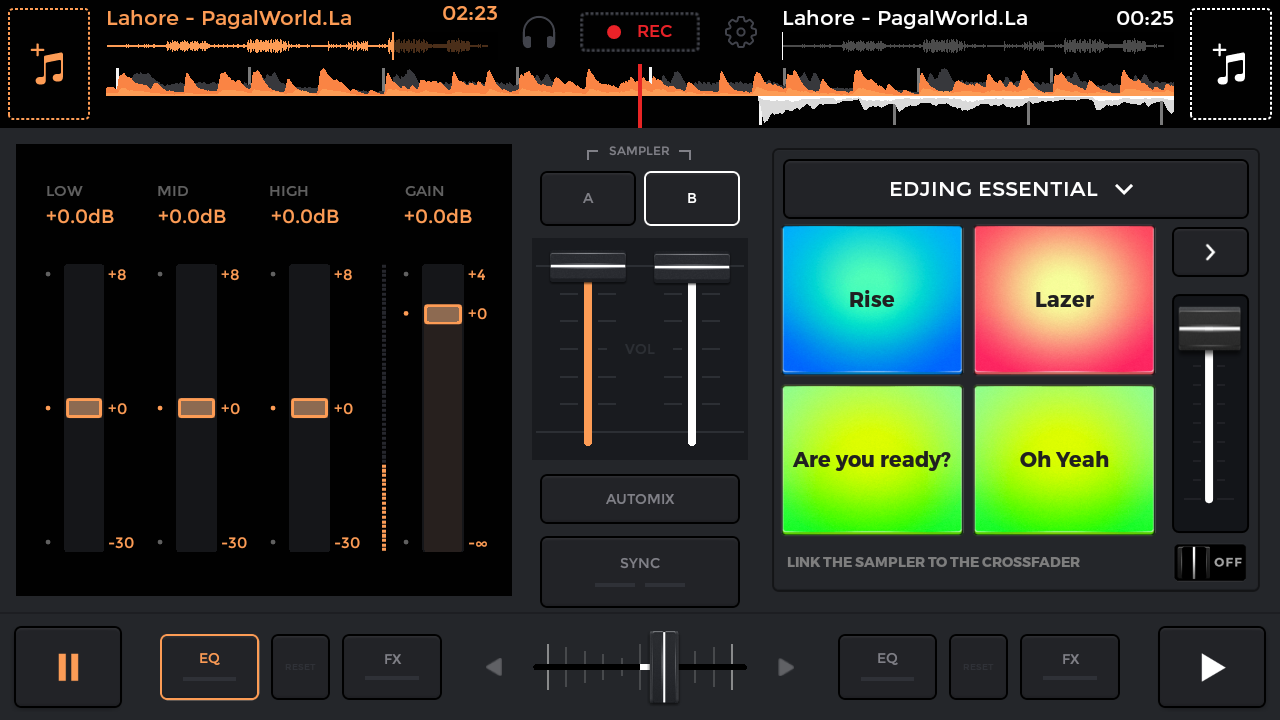The width and height of the screenshot is (1280, 720).
Task: Activate AUTOMIX mode
Action: pos(639,498)
